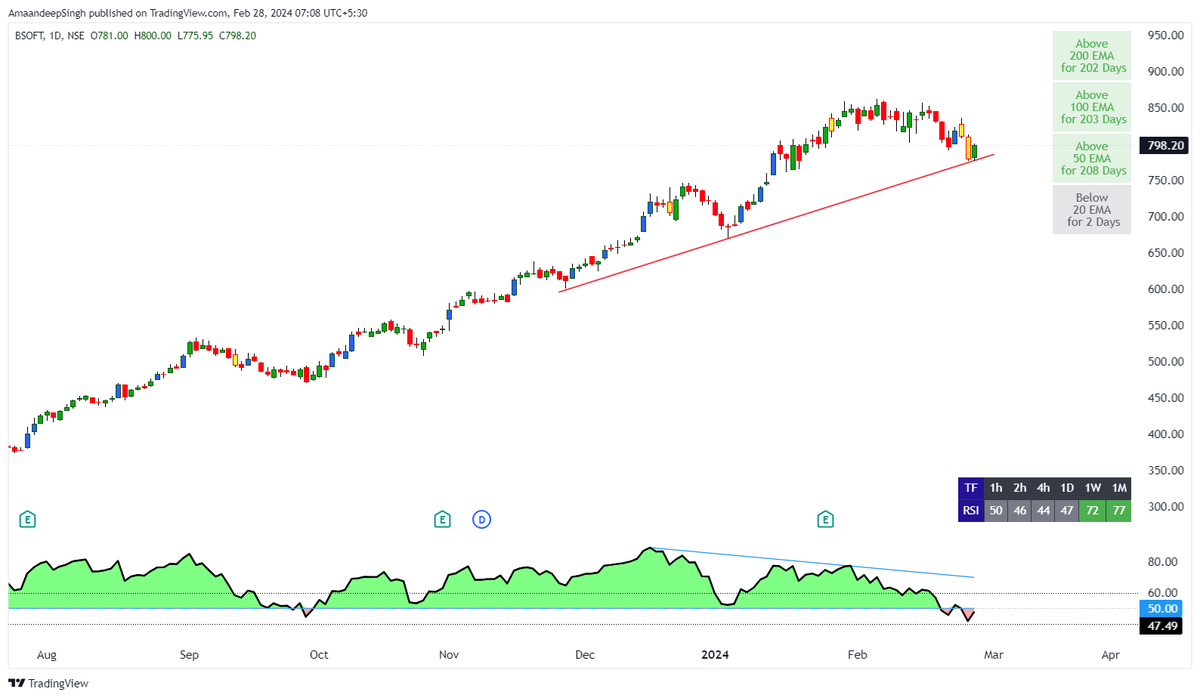Select the blue RSI divergence line

(813, 563)
